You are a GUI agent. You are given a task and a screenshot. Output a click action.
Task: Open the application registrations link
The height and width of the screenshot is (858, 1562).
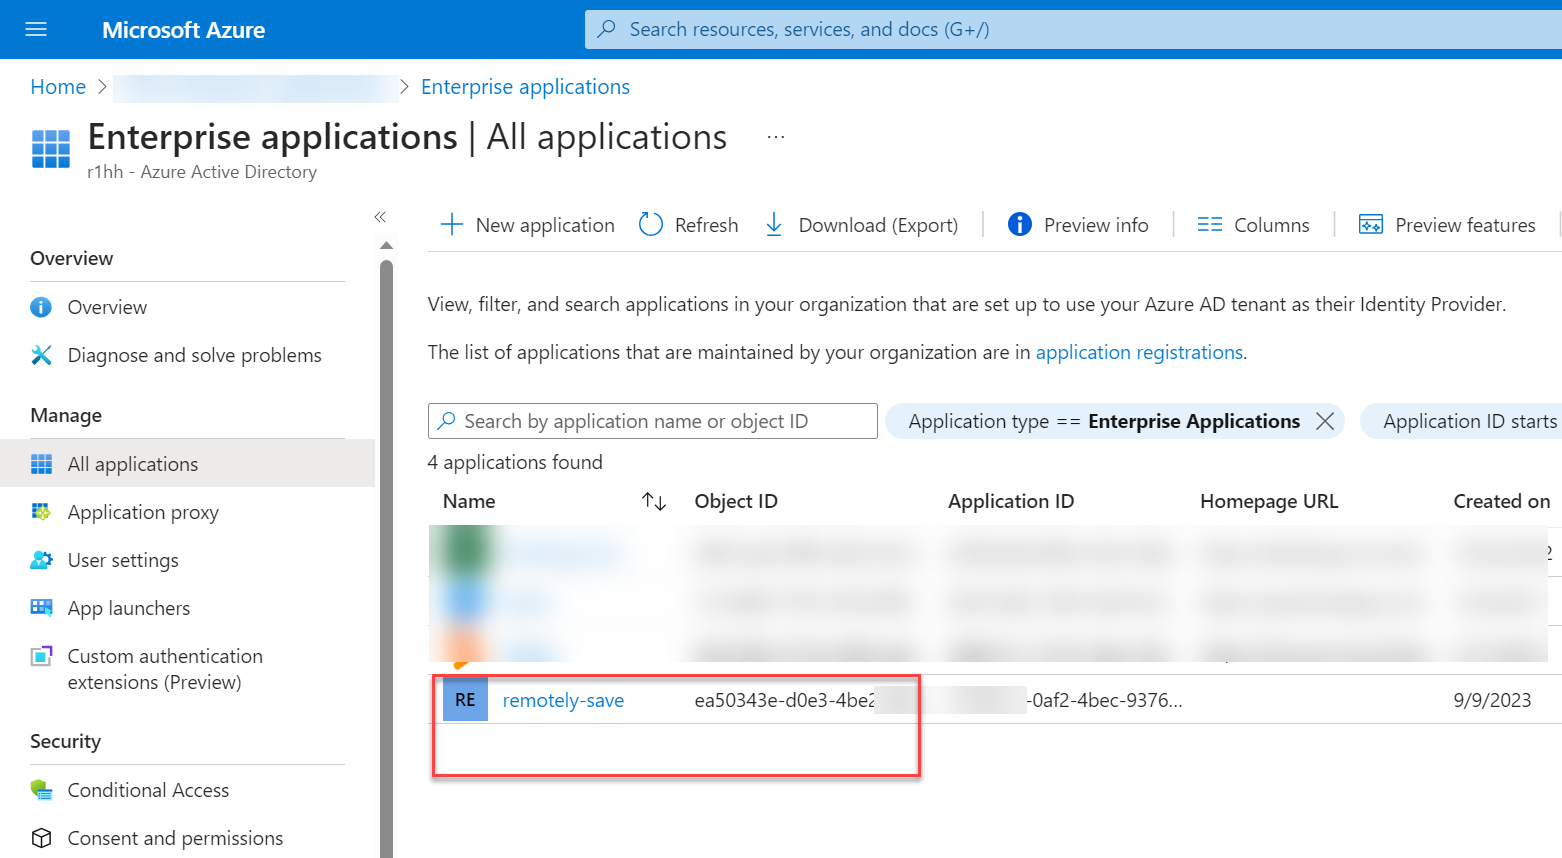(1138, 352)
